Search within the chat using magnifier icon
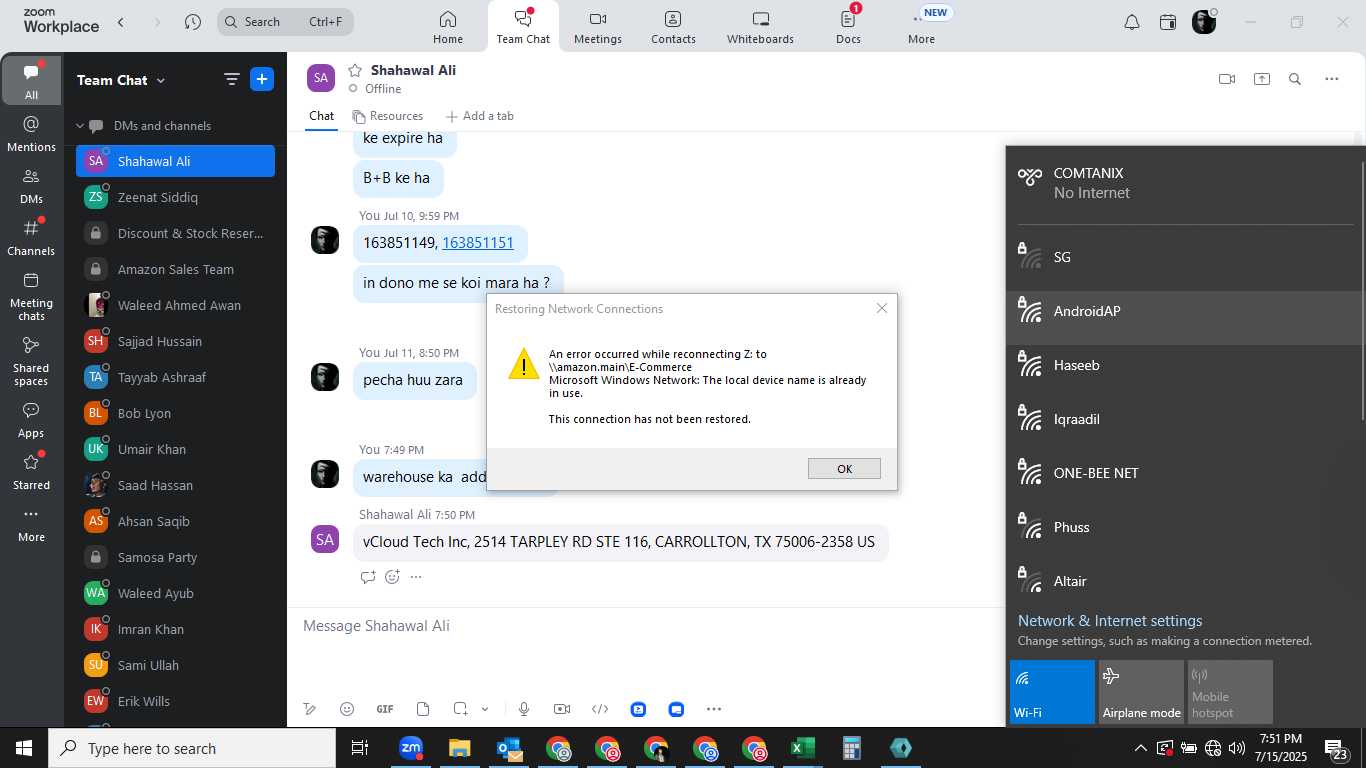1366x768 pixels. [1295, 79]
